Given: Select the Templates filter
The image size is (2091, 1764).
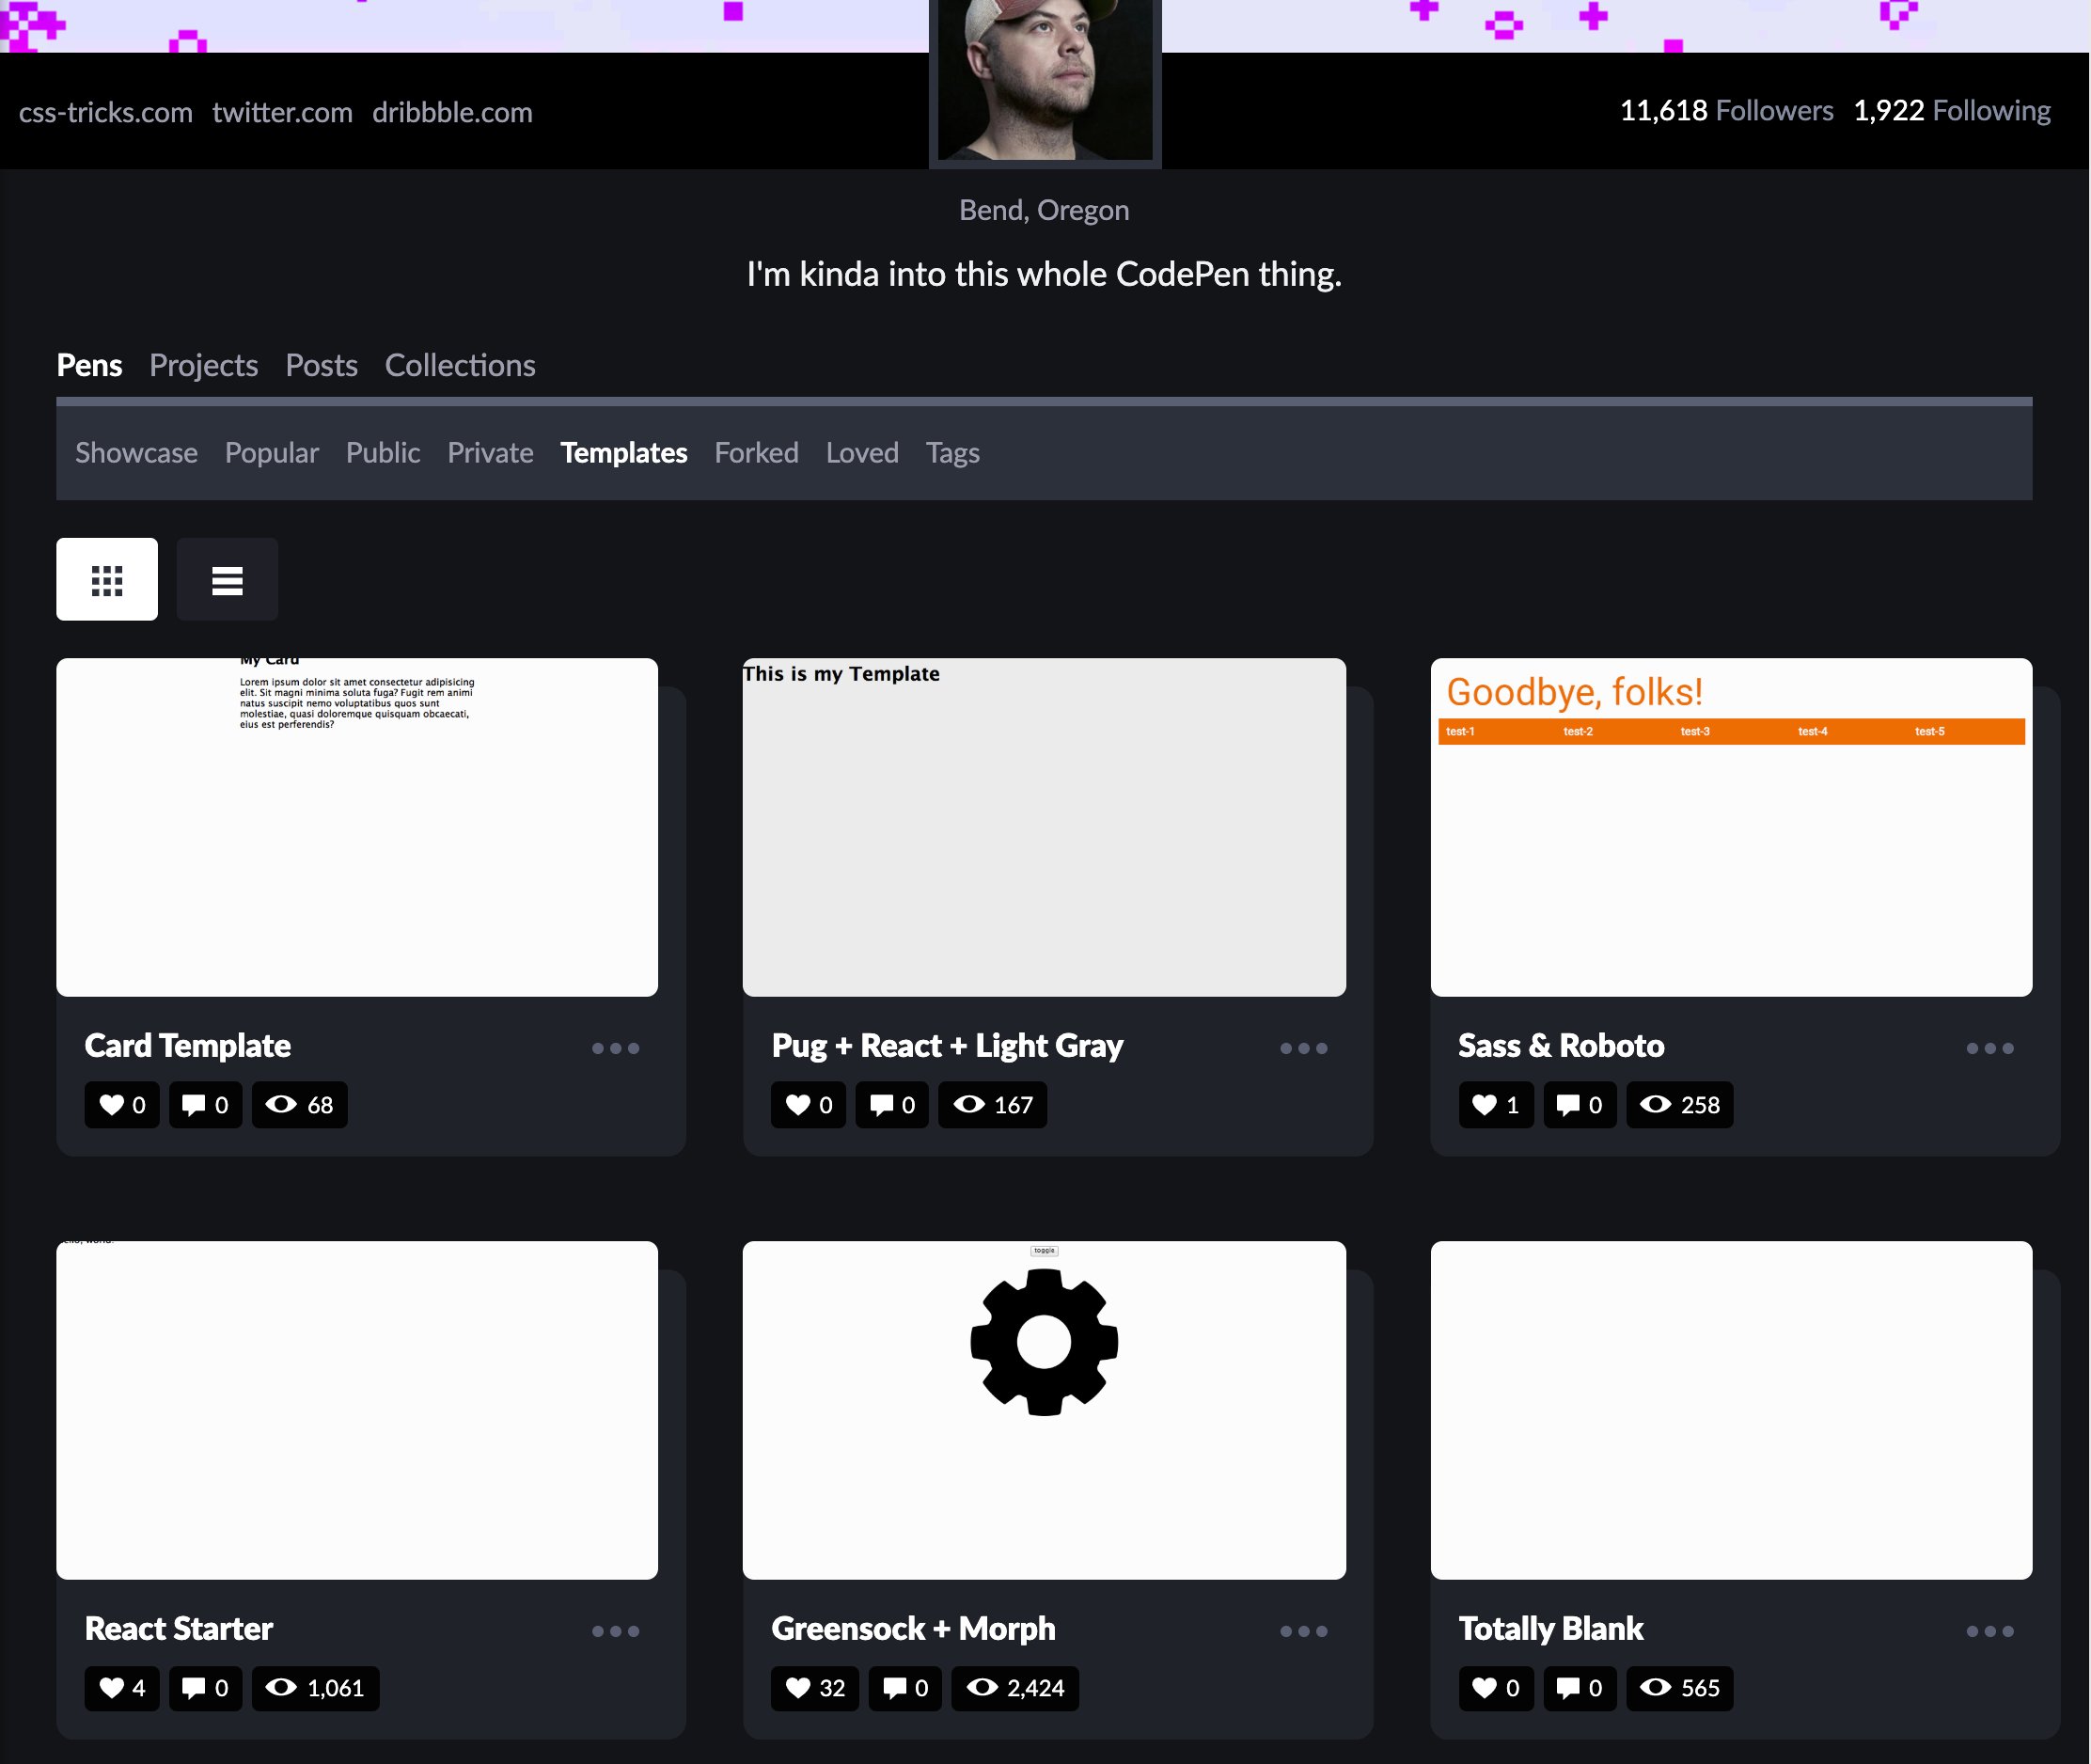Looking at the screenshot, I should pos(623,453).
